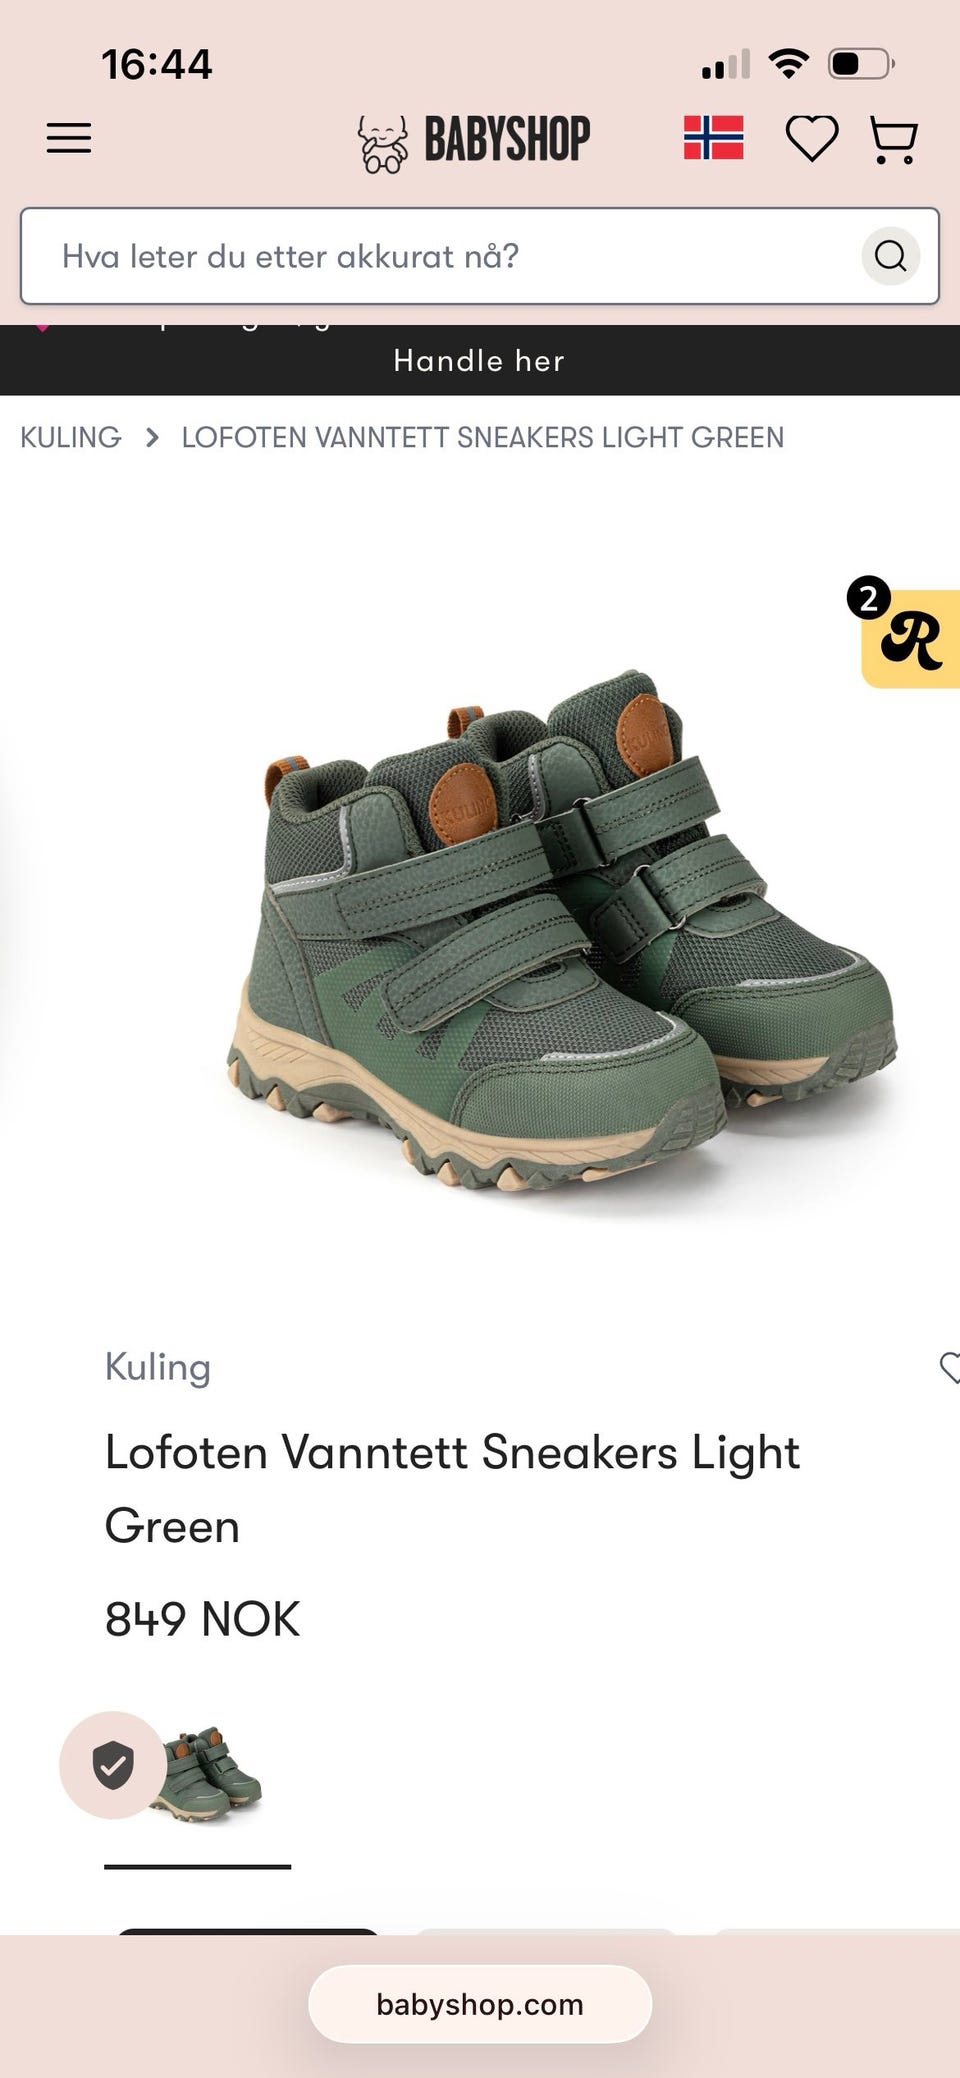Open the yellow R rewards badge
Screen dimensions: 960x2078
point(910,637)
